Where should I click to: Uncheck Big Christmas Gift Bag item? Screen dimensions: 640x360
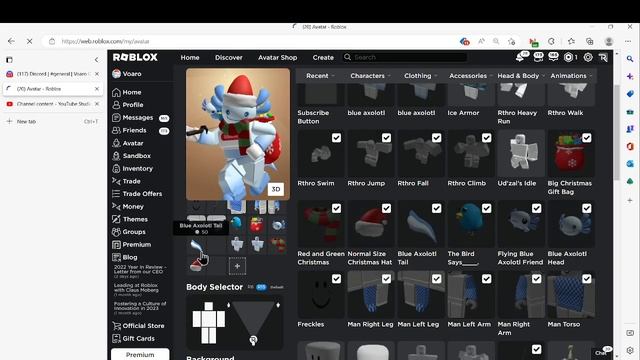587,138
